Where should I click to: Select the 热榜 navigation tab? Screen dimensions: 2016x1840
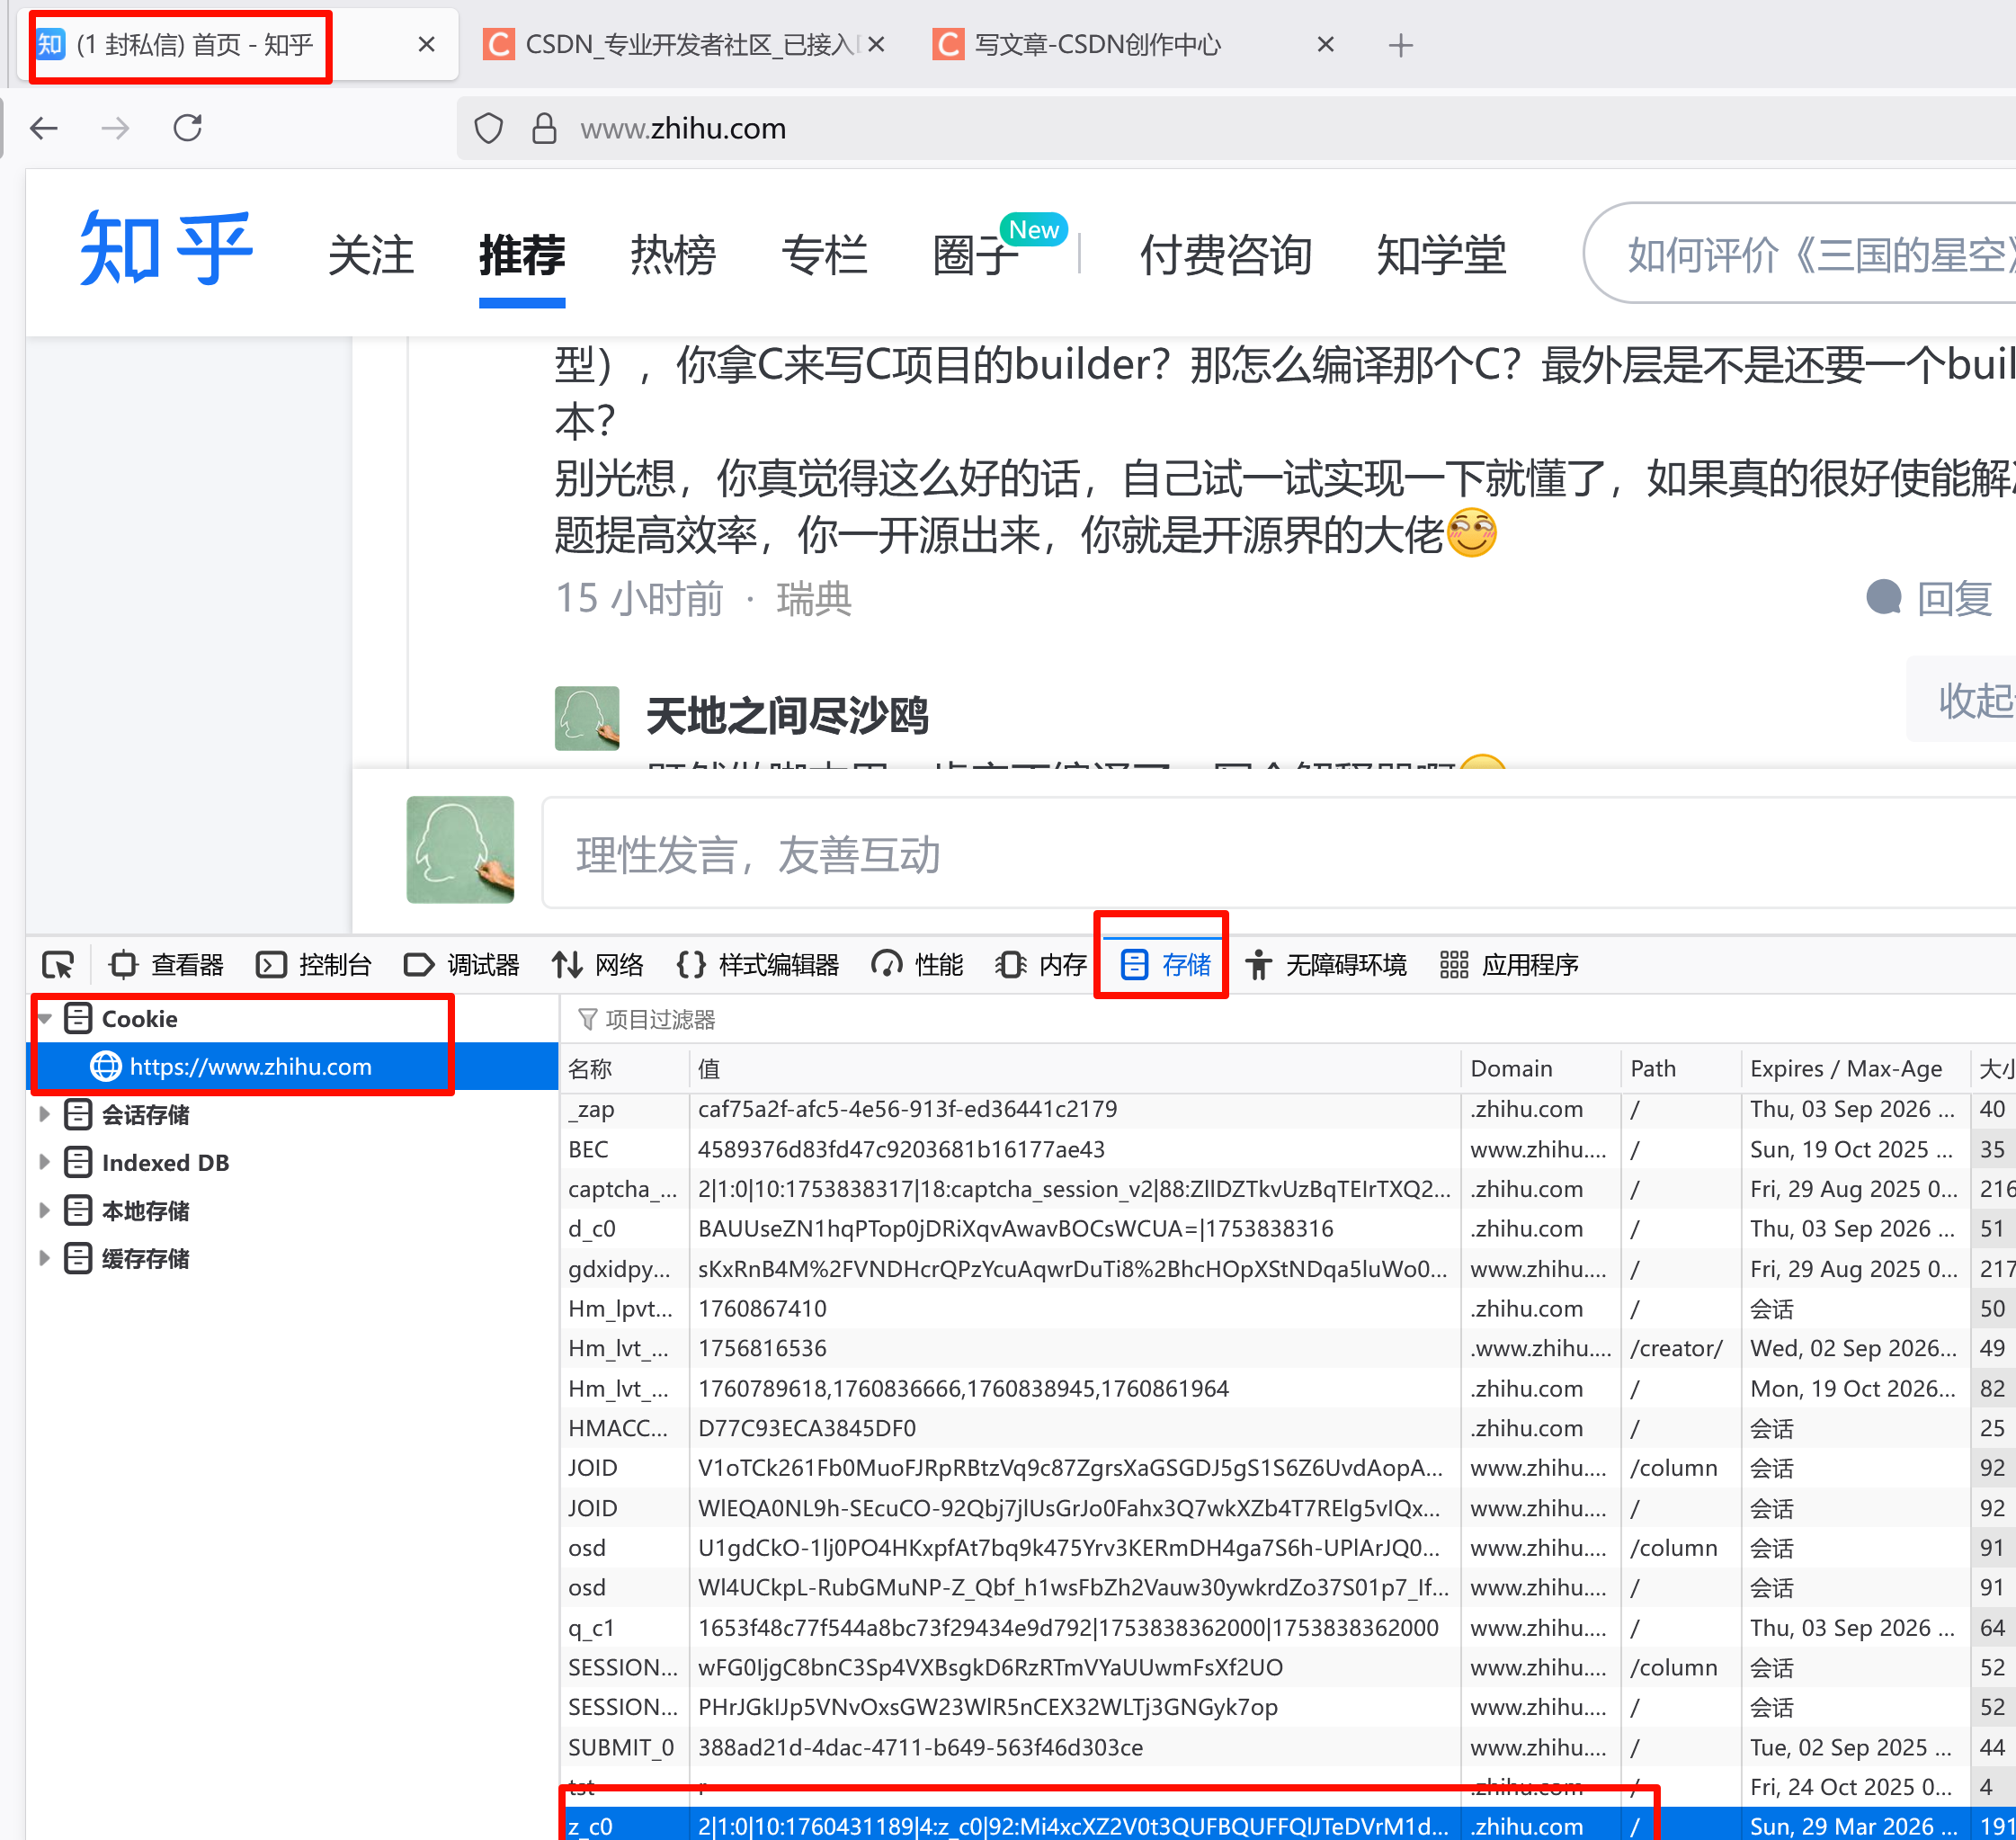coord(673,255)
